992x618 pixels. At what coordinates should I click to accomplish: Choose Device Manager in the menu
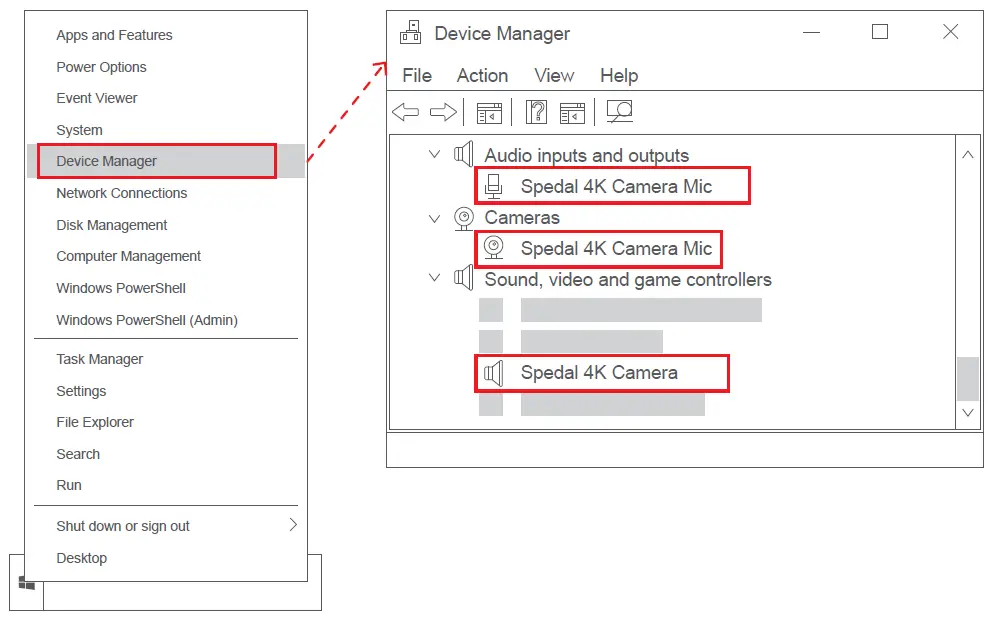click(106, 161)
